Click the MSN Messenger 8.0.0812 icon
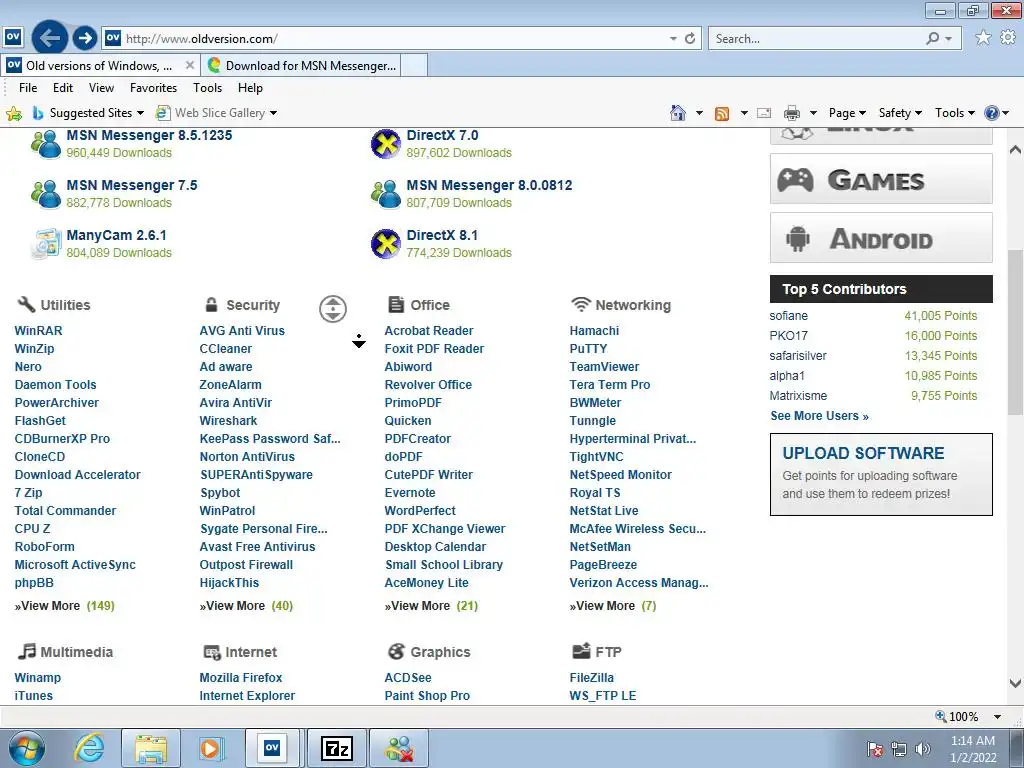The width and height of the screenshot is (1024, 768). [386, 194]
